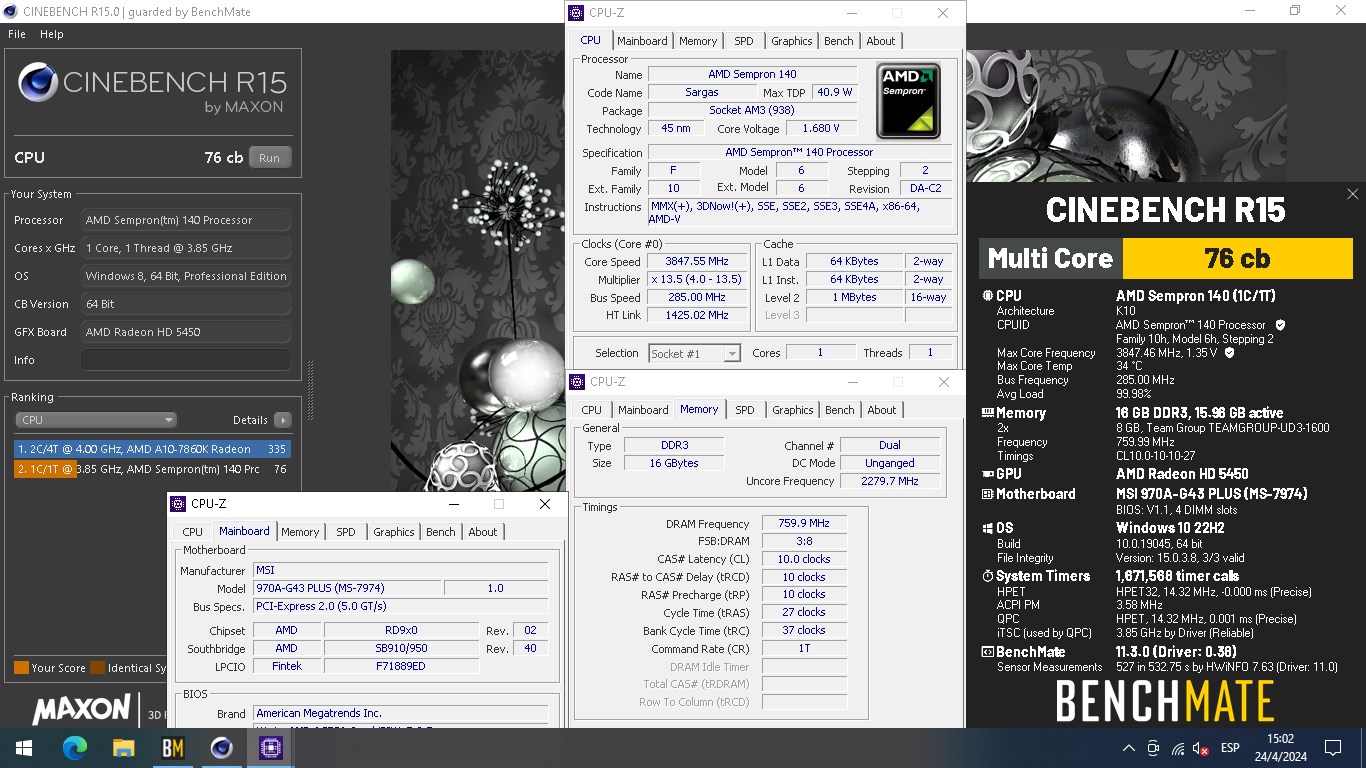Click LPCIO value F71889ED
The width and height of the screenshot is (1366, 768).
tap(401, 666)
